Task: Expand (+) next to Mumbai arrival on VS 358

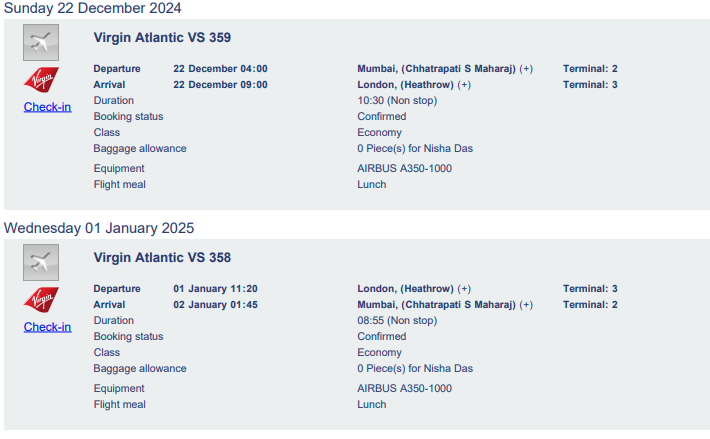Action: point(526,305)
